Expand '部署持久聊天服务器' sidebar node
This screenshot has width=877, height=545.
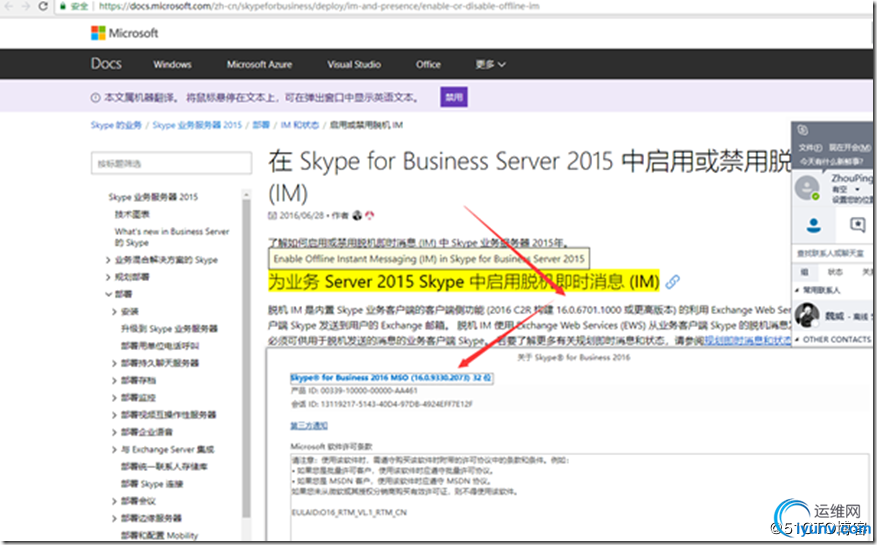114,363
